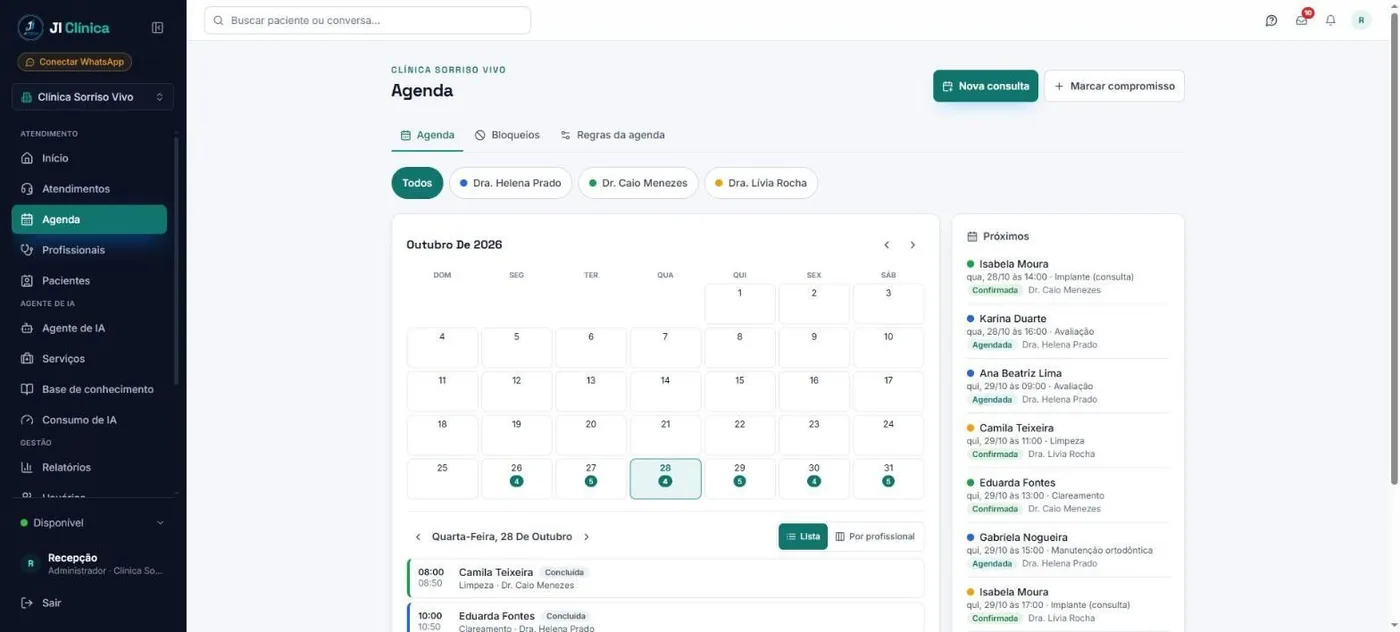Open Relatórios in sidebar
Image resolution: width=1400 pixels, height=632 pixels.
[x=89, y=467]
